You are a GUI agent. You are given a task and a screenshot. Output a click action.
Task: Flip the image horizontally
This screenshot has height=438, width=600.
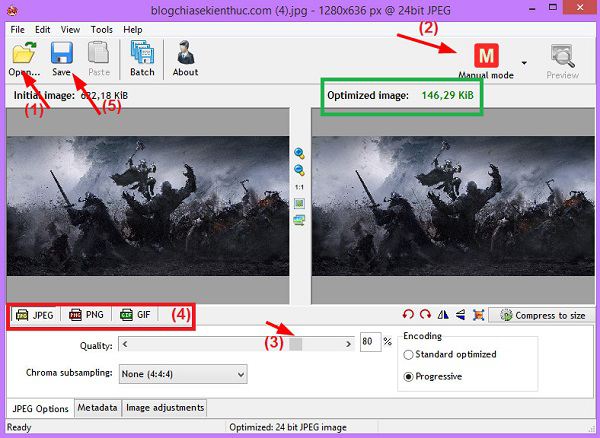tap(443, 315)
